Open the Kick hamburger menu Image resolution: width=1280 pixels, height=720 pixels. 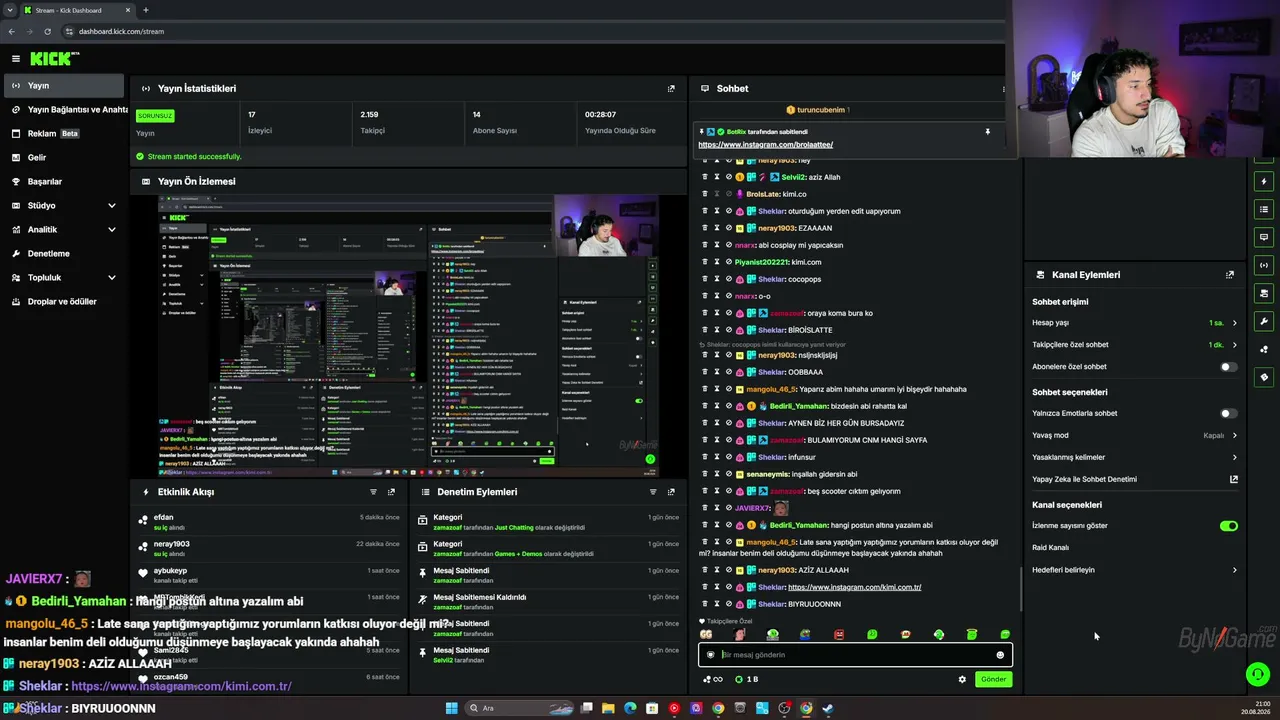(x=15, y=59)
